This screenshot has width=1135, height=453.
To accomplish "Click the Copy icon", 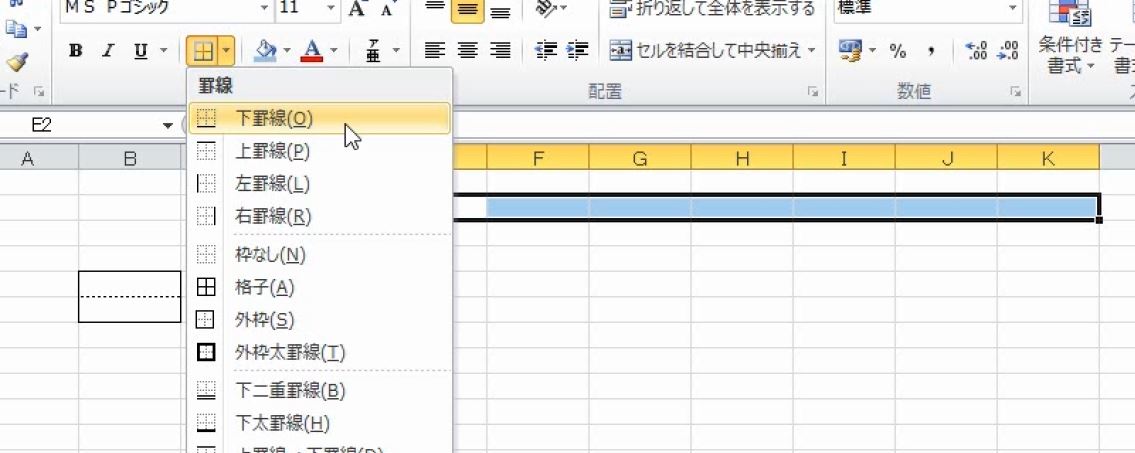I will (14, 29).
